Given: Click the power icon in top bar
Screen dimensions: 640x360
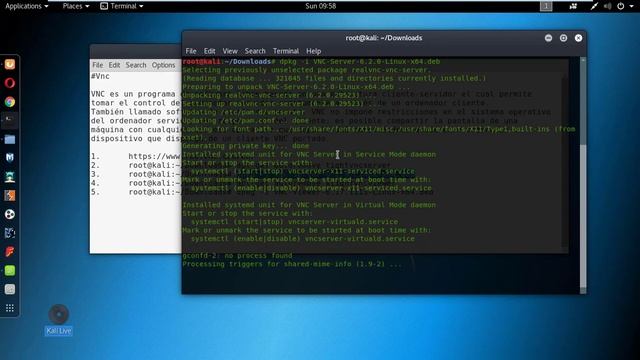Looking at the screenshot, I should click(x=620, y=6).
